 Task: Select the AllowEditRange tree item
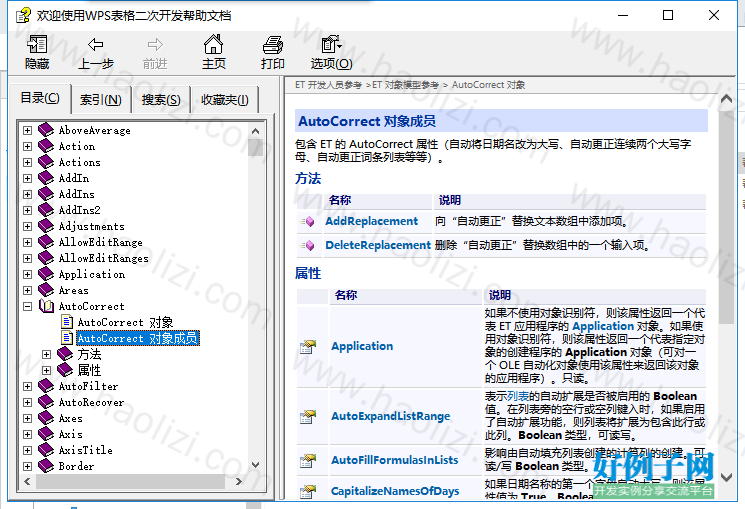click(x=100, y=242)
